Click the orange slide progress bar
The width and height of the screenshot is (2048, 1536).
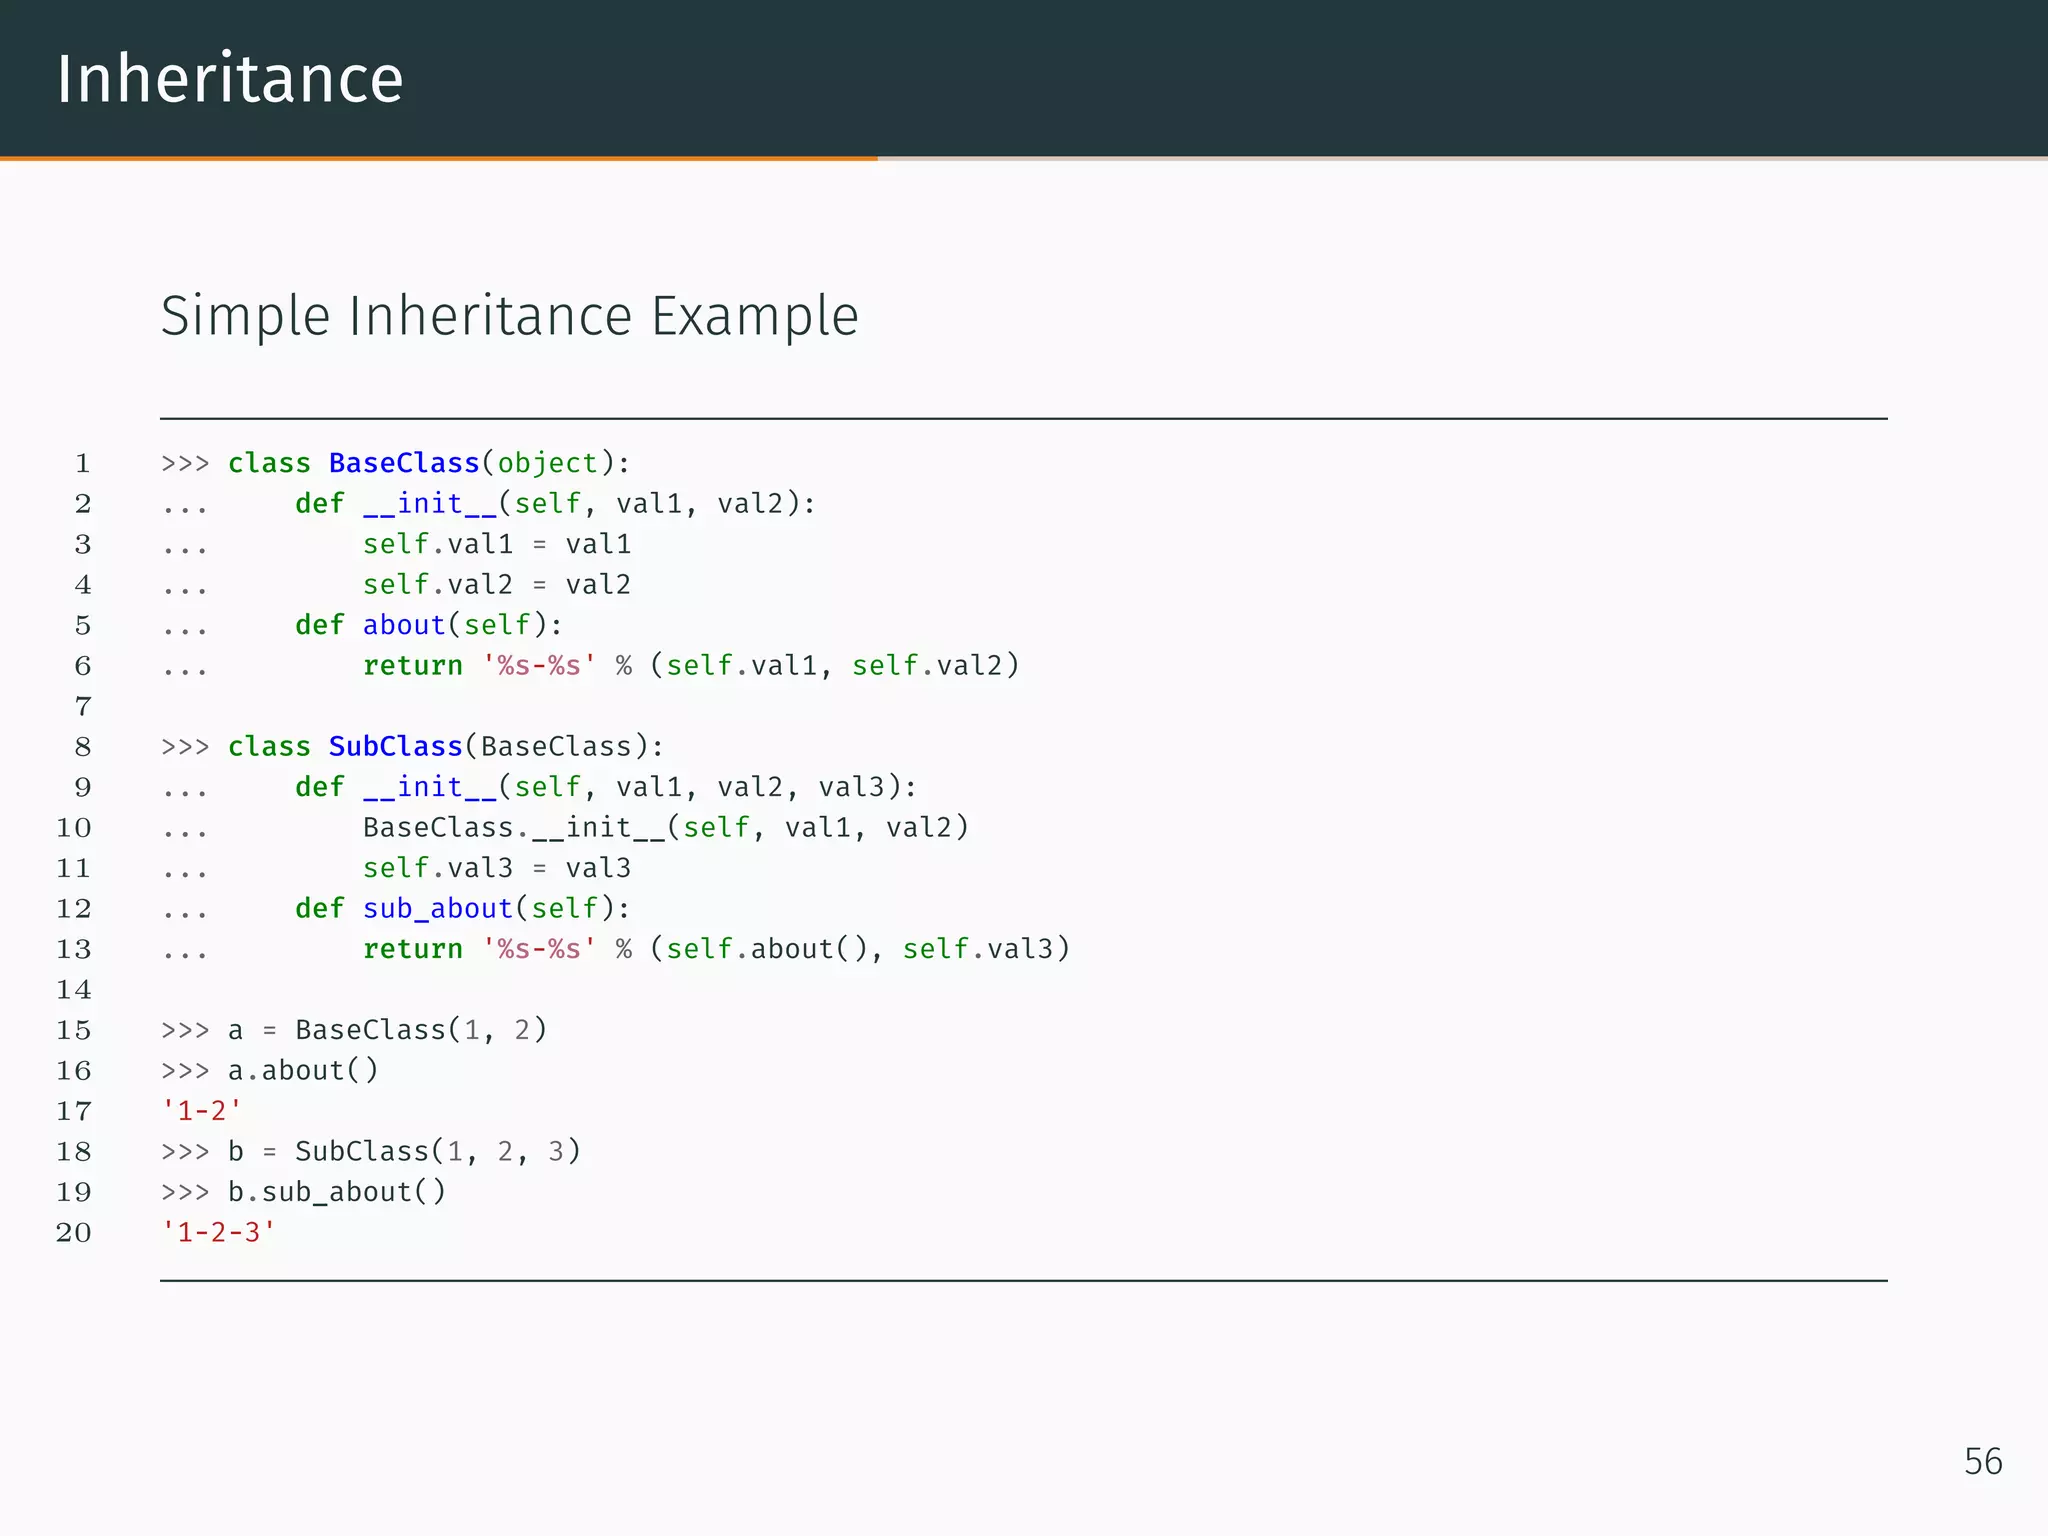pos(439,158)
